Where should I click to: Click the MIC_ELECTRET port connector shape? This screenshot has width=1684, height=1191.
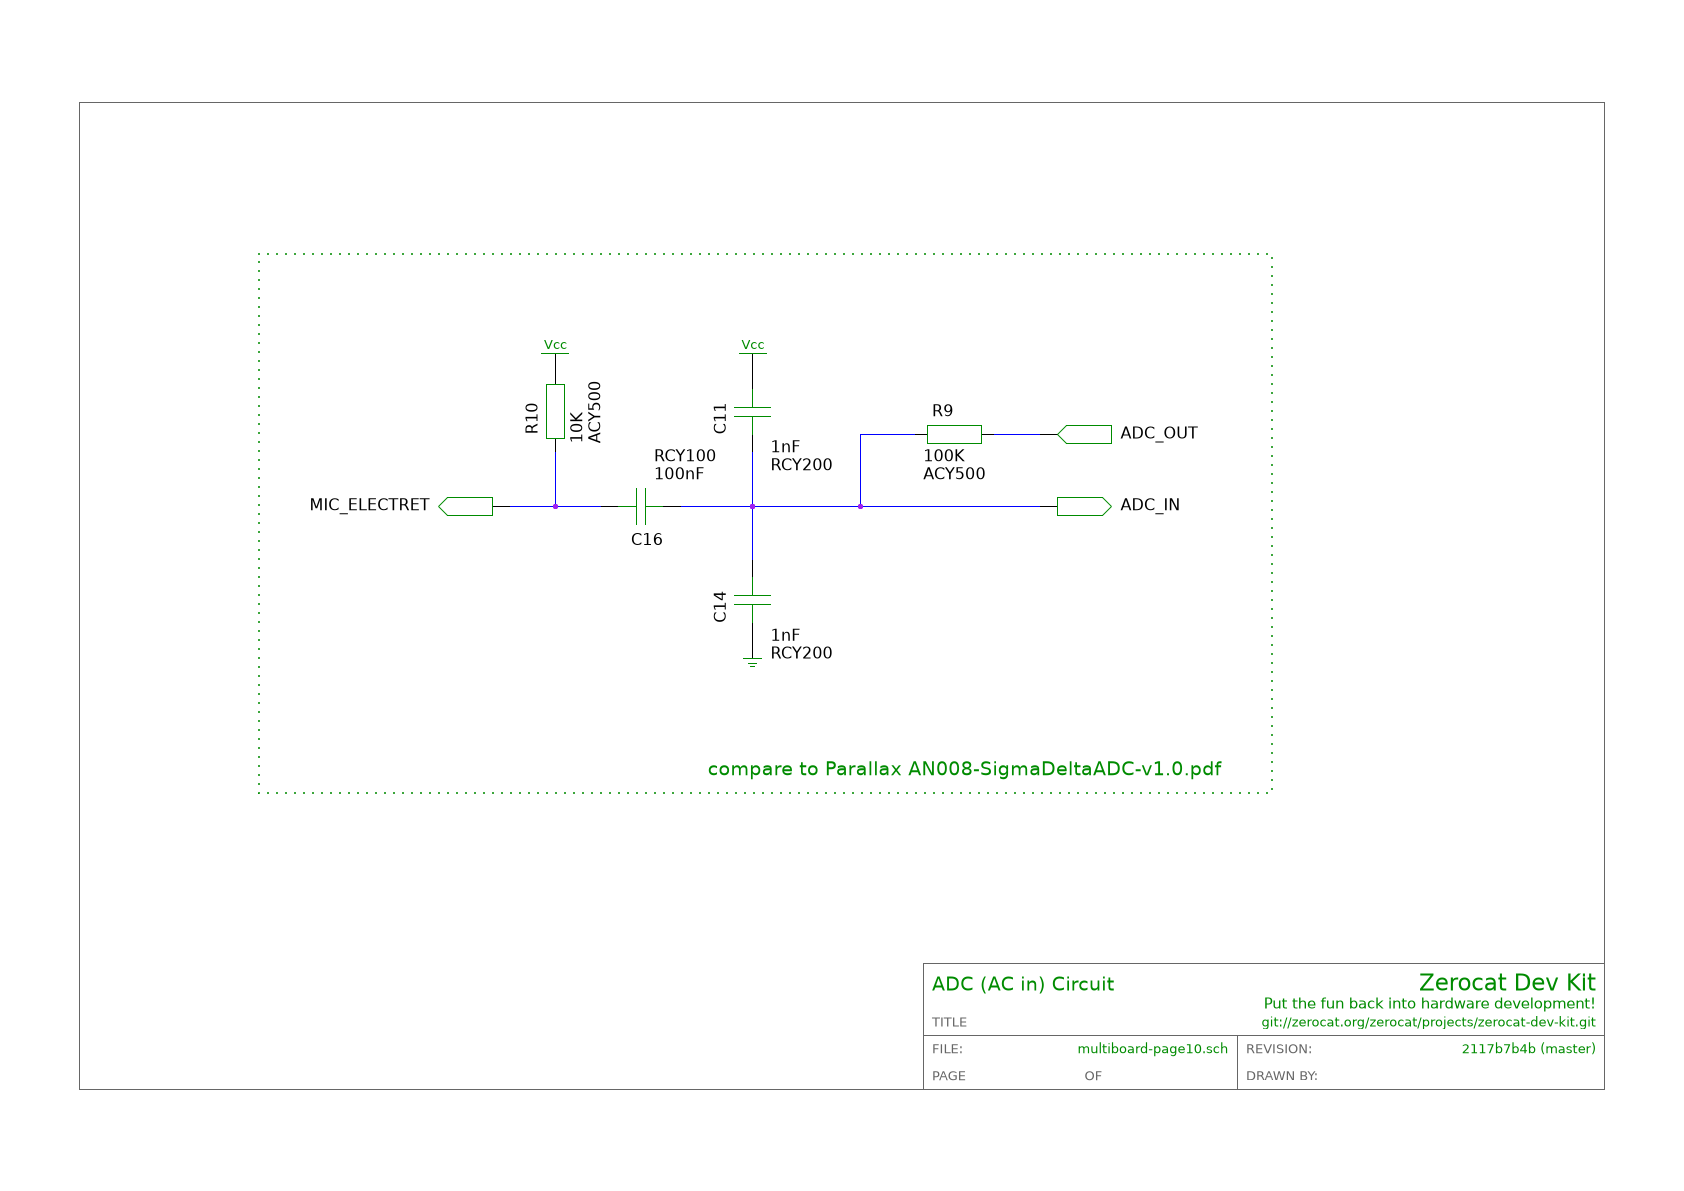click(466, 506)
